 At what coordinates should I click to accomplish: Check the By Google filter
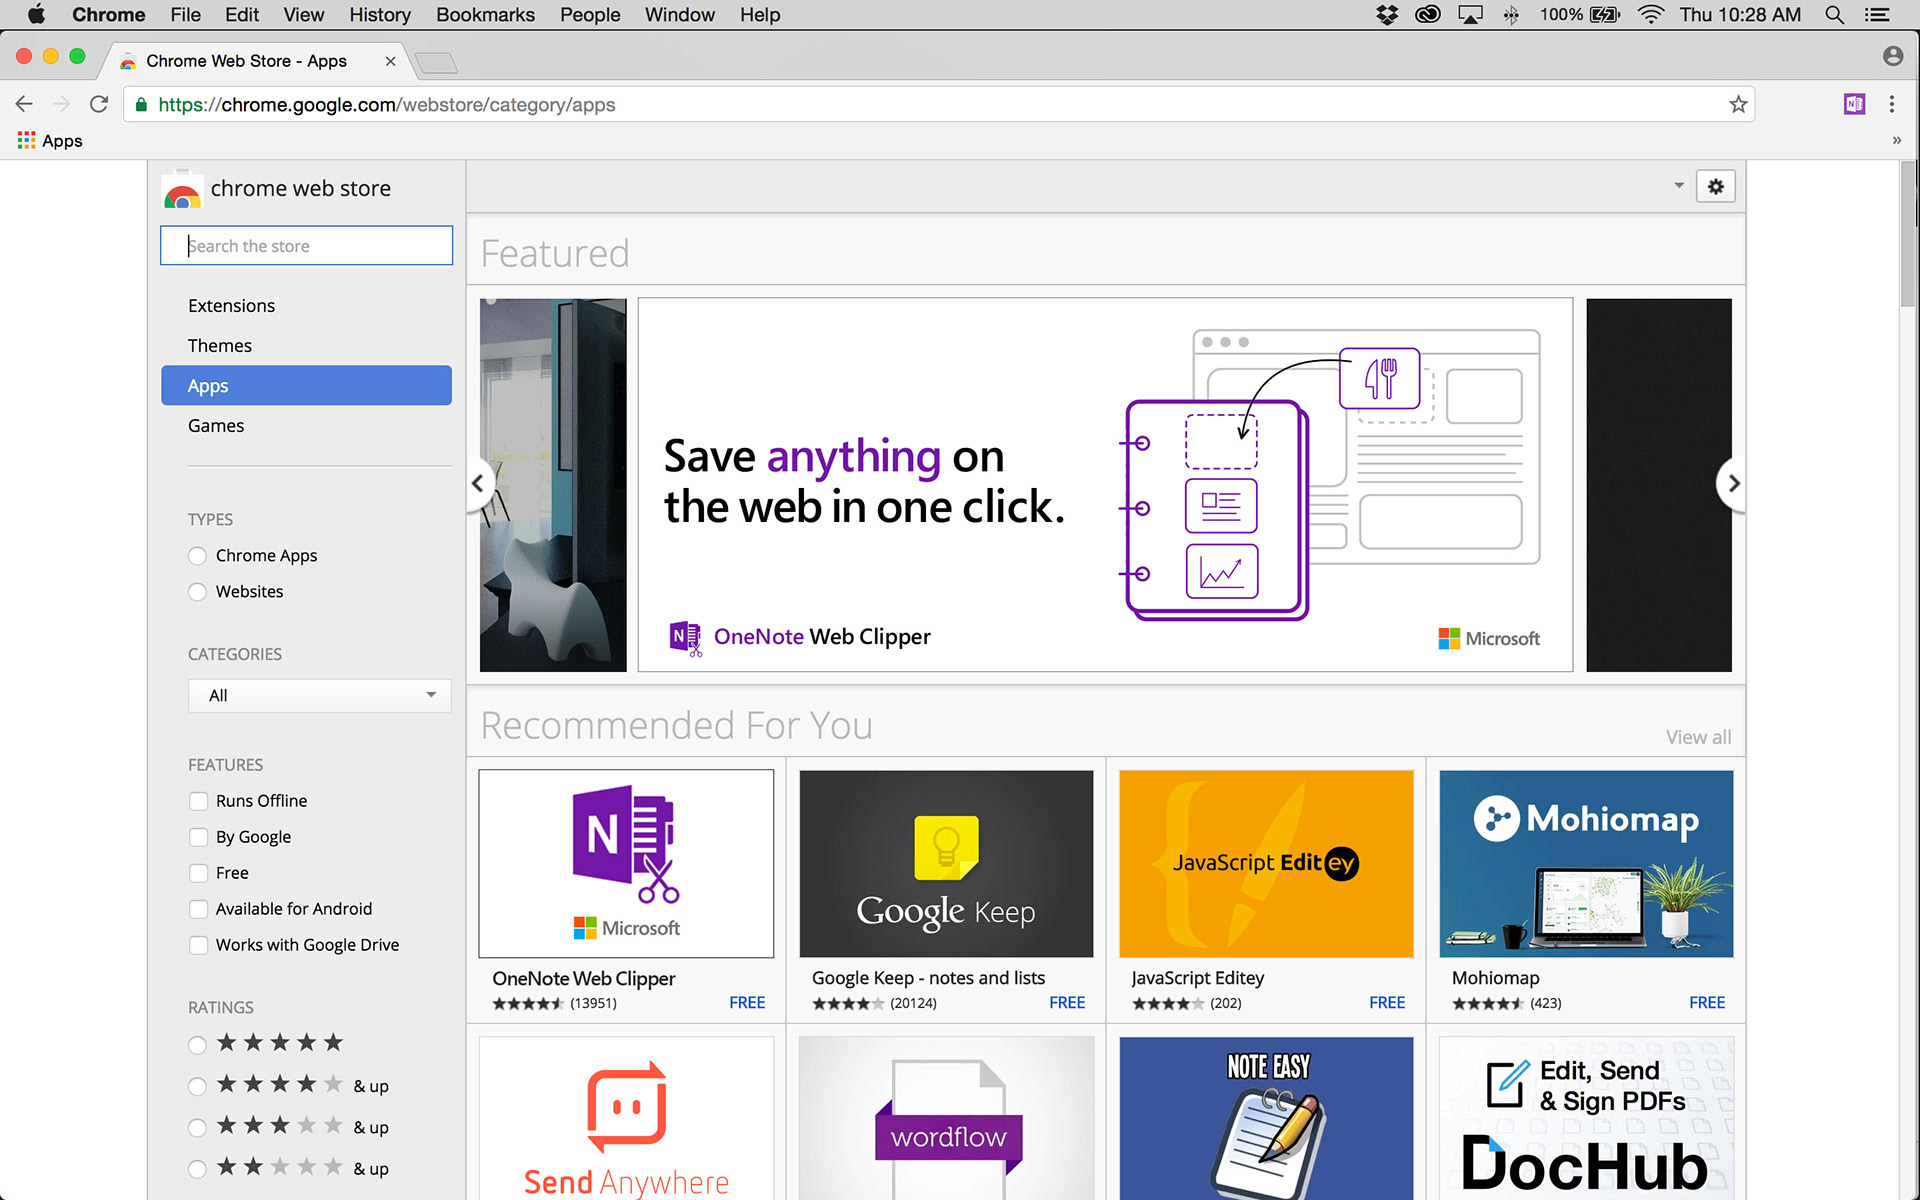pos(198,837)
